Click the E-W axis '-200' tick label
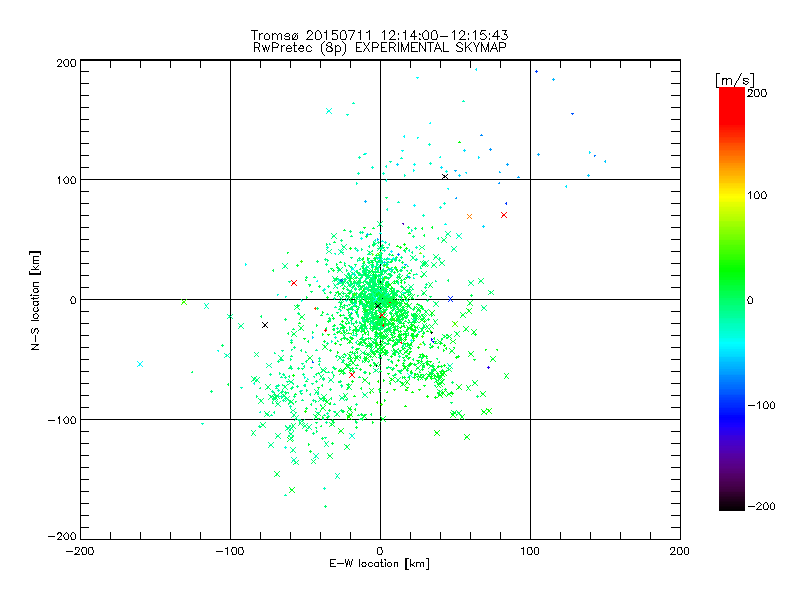This screenshot has height=600, width=800. (x=80, y=551)
